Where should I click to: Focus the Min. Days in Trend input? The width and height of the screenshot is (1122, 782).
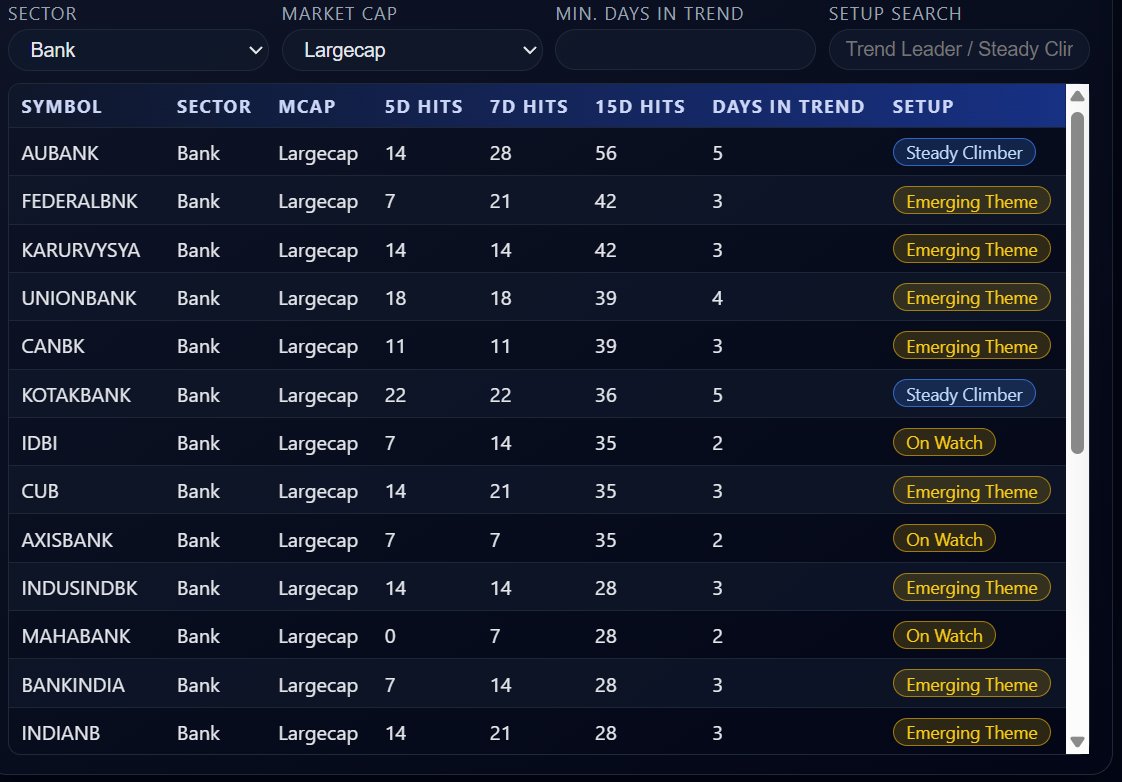[x=686, y=50]
